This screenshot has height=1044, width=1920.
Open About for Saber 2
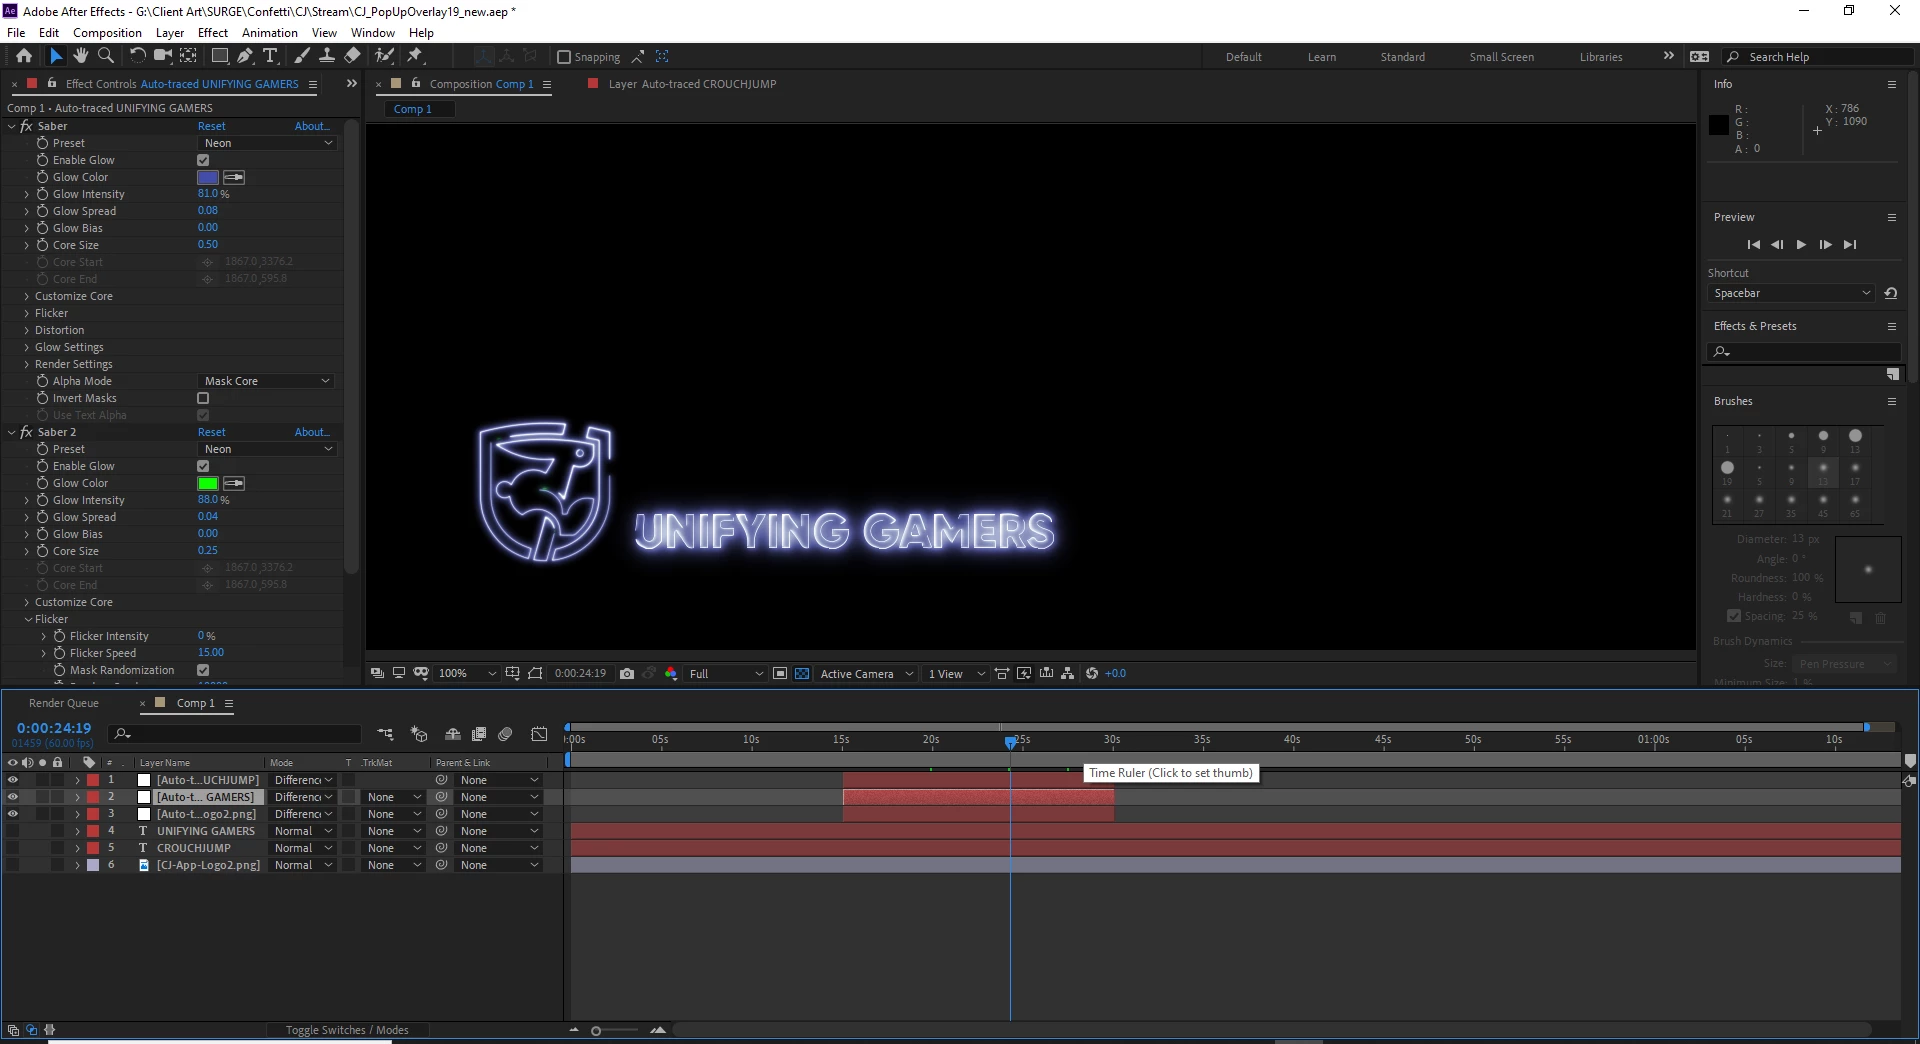(312, 432)
